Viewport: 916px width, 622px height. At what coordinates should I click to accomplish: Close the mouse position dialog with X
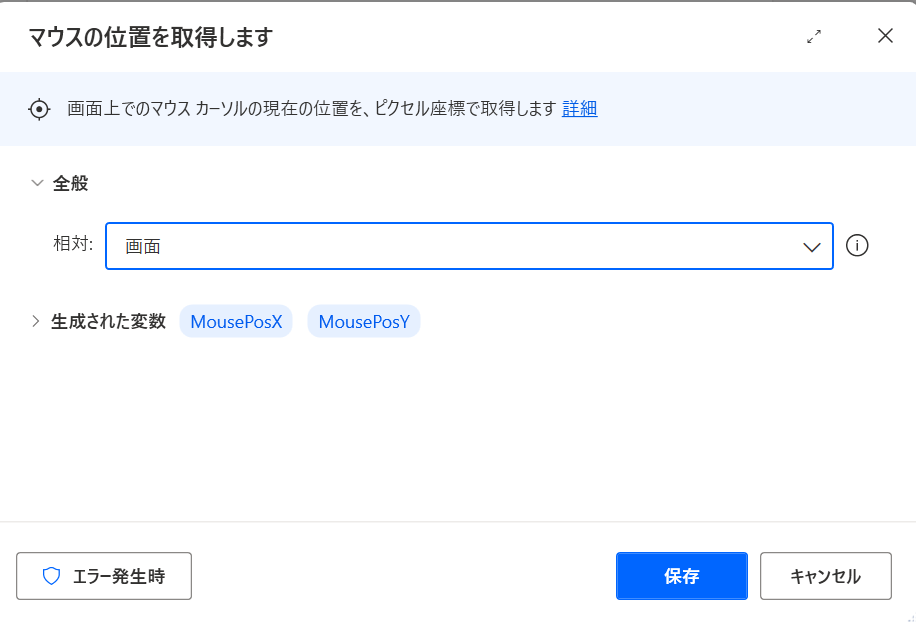point(885,36)
